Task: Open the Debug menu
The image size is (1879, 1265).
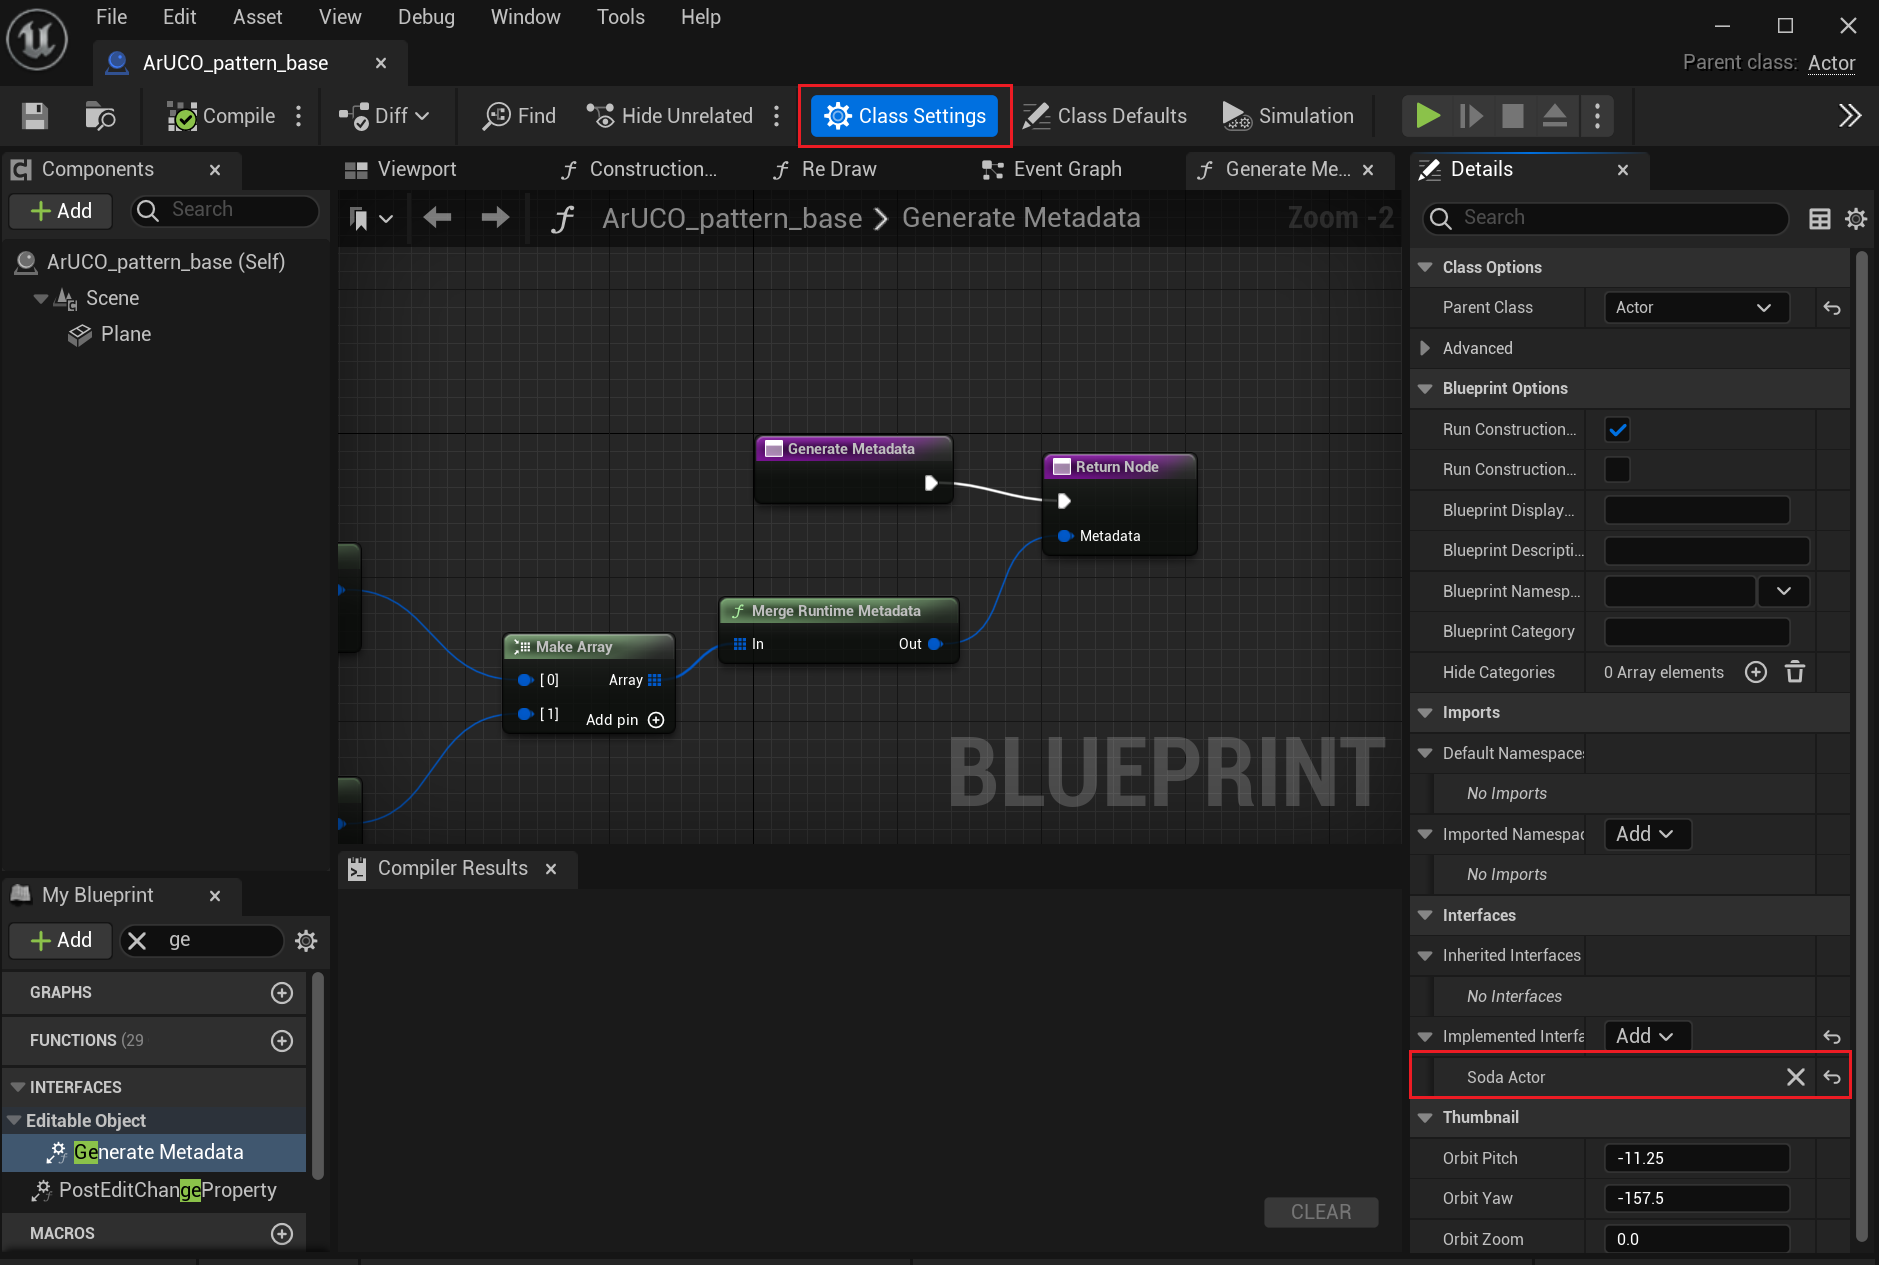Action: point(426,17)
